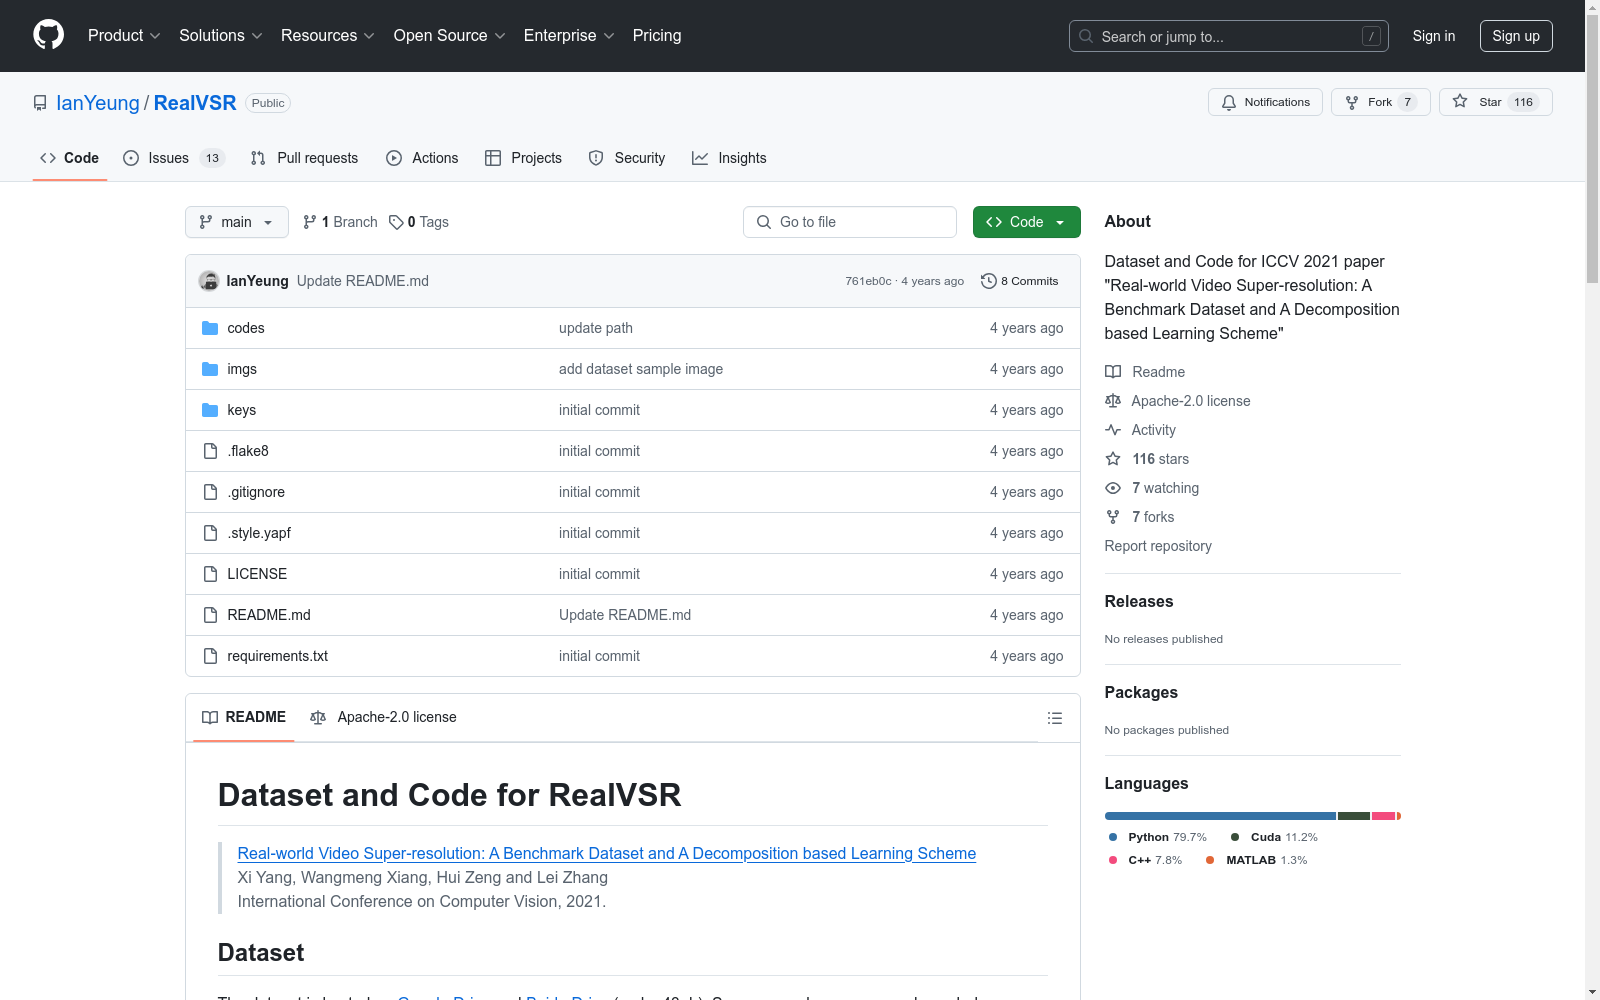Click the 'add dataset sample image' commit message
Image resolution: width=1600 pixels, height=1000 pixels.
[641, 369]
